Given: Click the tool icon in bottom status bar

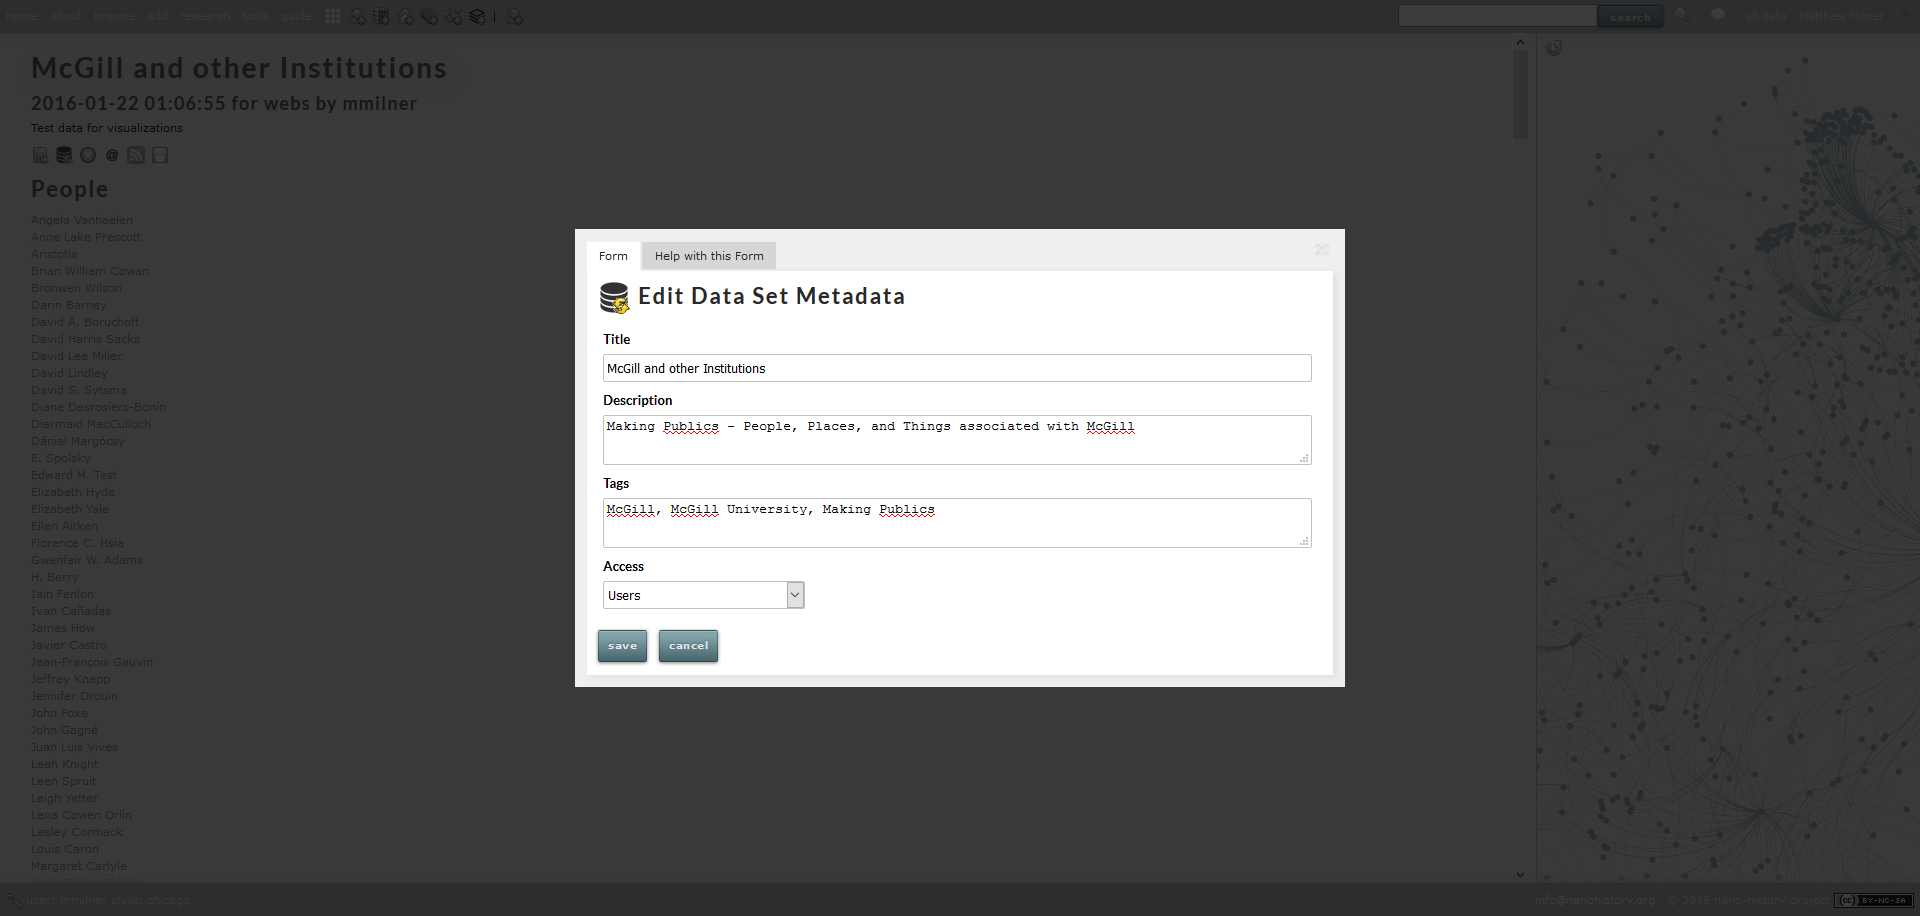Looking at the screenshot, I should (x=13, y=900).
